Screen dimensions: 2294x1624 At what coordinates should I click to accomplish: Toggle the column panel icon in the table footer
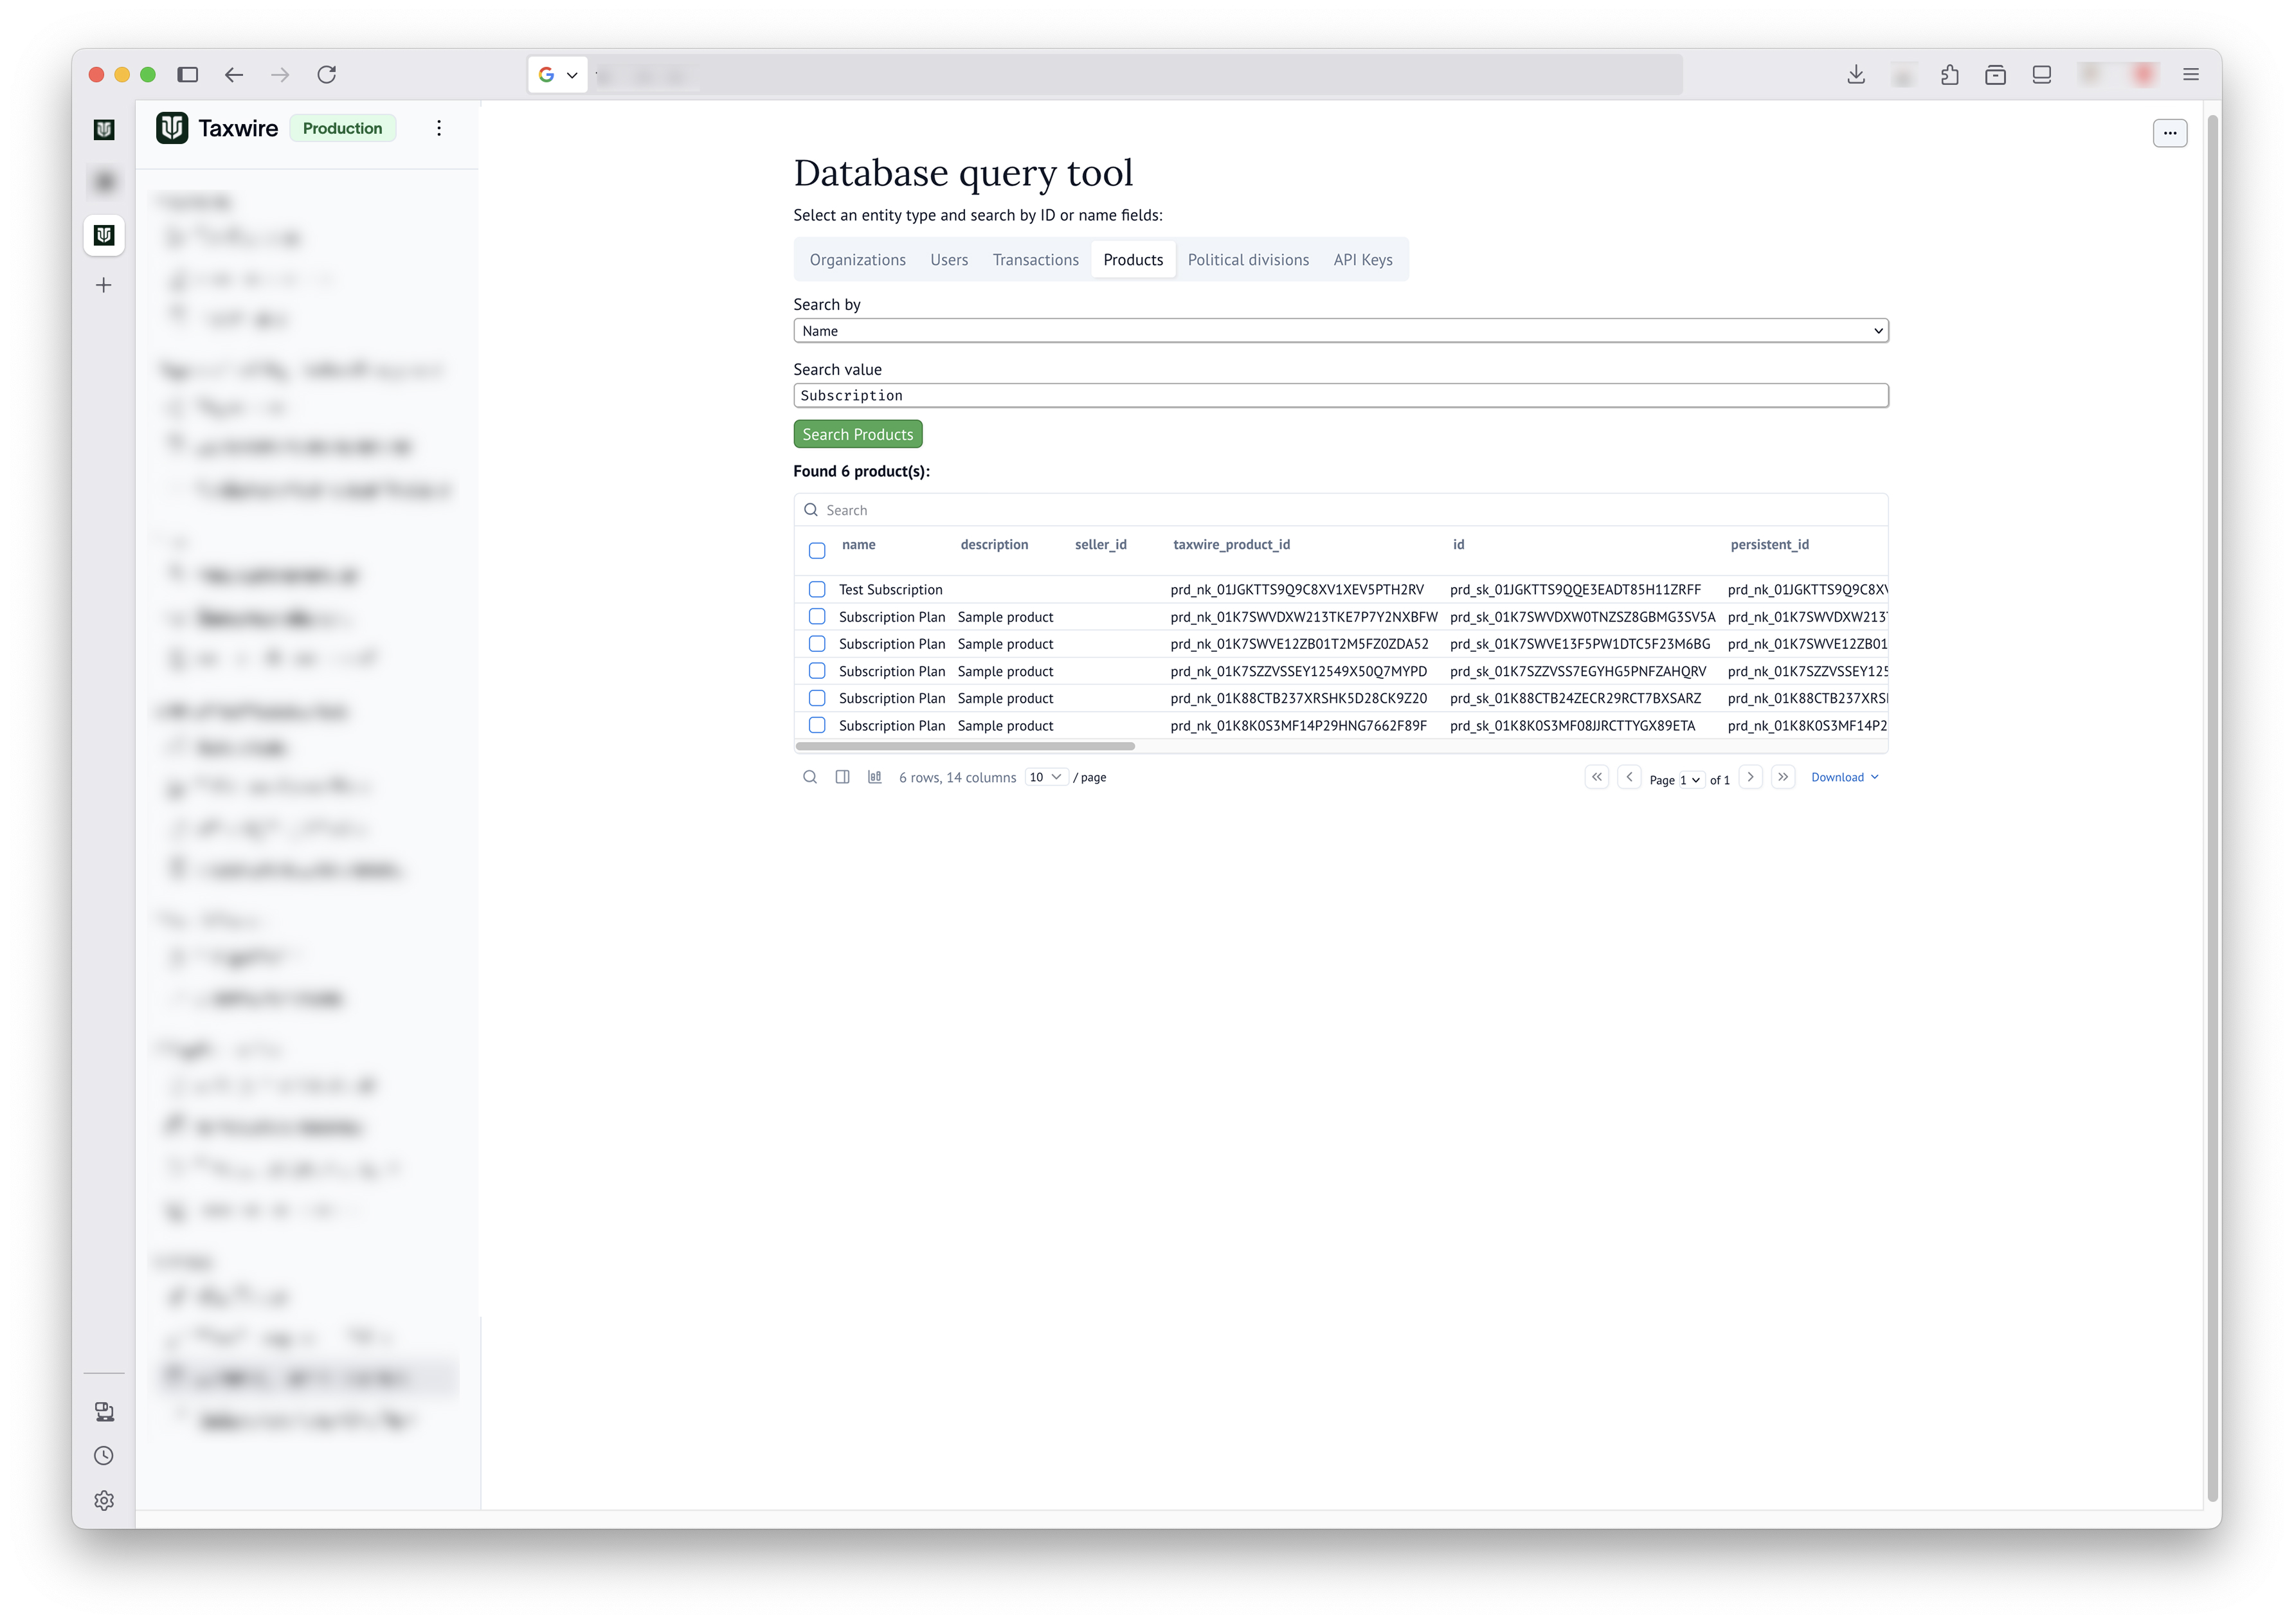tap(842, 777)
